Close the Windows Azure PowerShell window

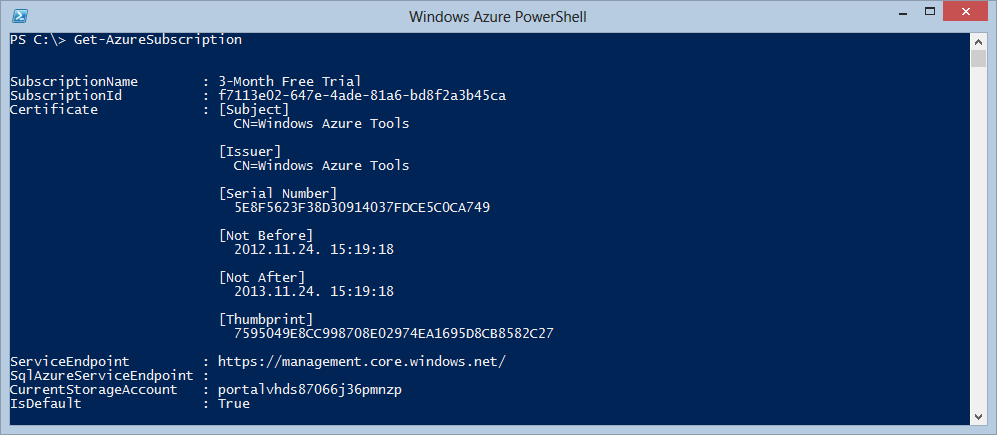[x=966, y=11]
